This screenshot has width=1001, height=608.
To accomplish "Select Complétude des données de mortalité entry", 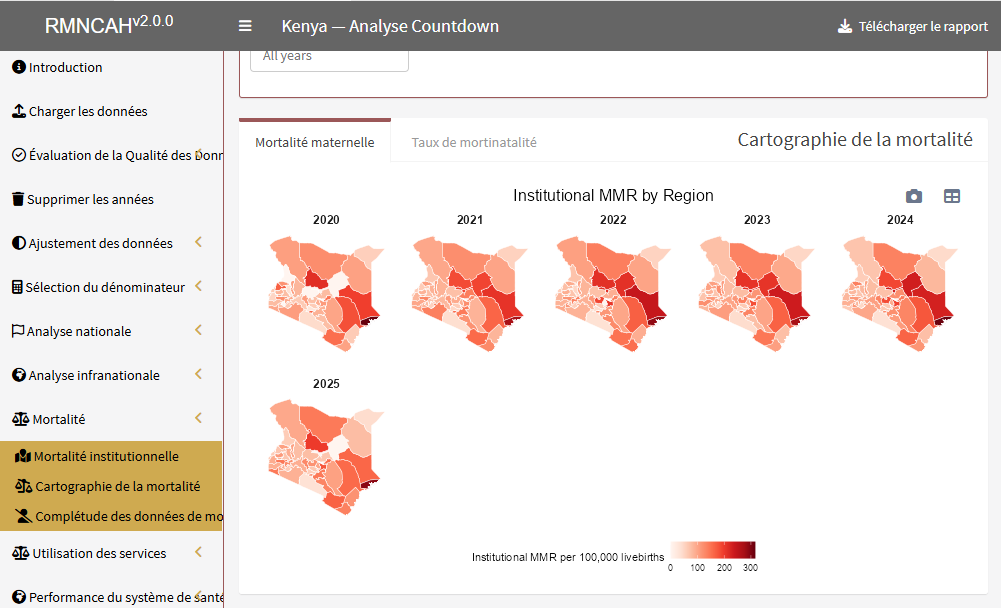I will tap(112, 515).
